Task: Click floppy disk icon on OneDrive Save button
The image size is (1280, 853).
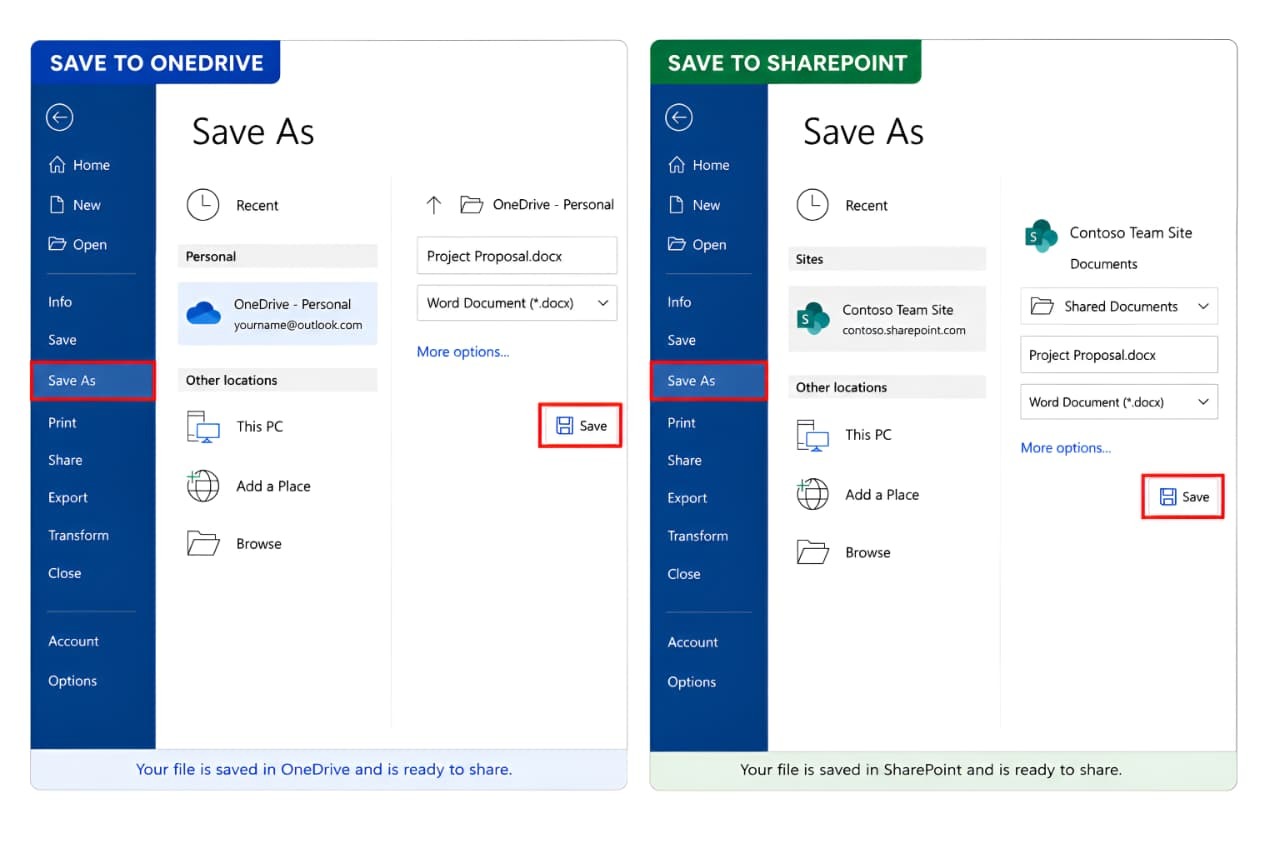Action: 564,425
